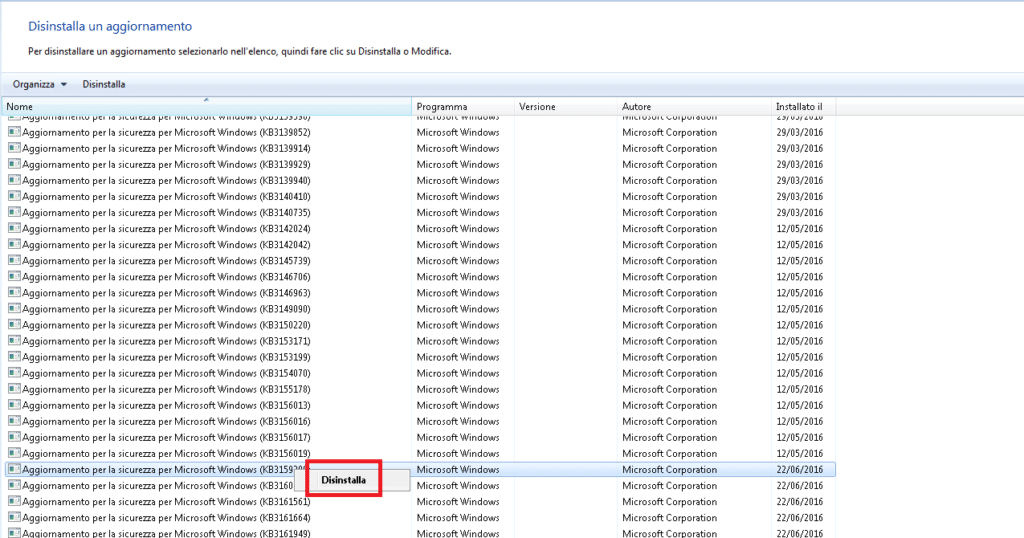This screenshot has height=538, width=1024.
Task: Click the icon of update KB3139914
Action: [14, 148]
